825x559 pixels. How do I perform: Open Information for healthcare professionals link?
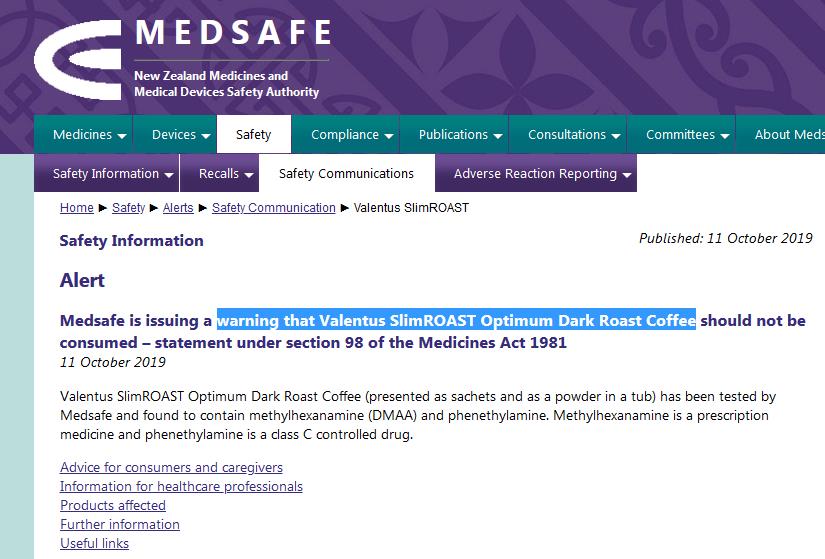point(182,486)
